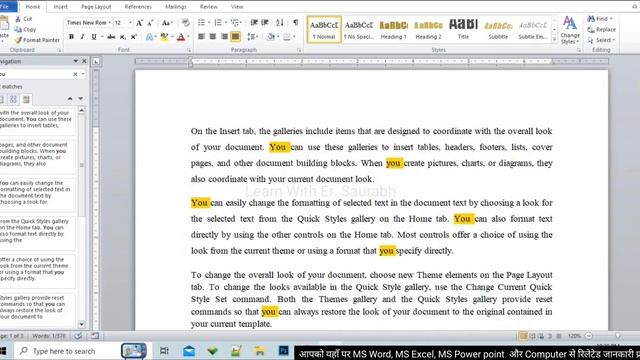
Task: Align text left
Action: pyautogui.click(x=201, y=37)
